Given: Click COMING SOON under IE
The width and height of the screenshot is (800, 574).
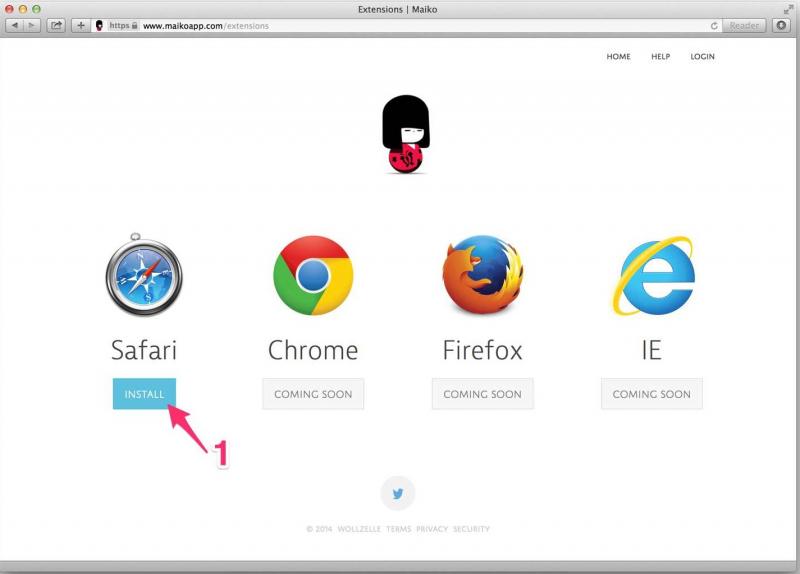Looking at the screenshot, I should click(652, 394).
